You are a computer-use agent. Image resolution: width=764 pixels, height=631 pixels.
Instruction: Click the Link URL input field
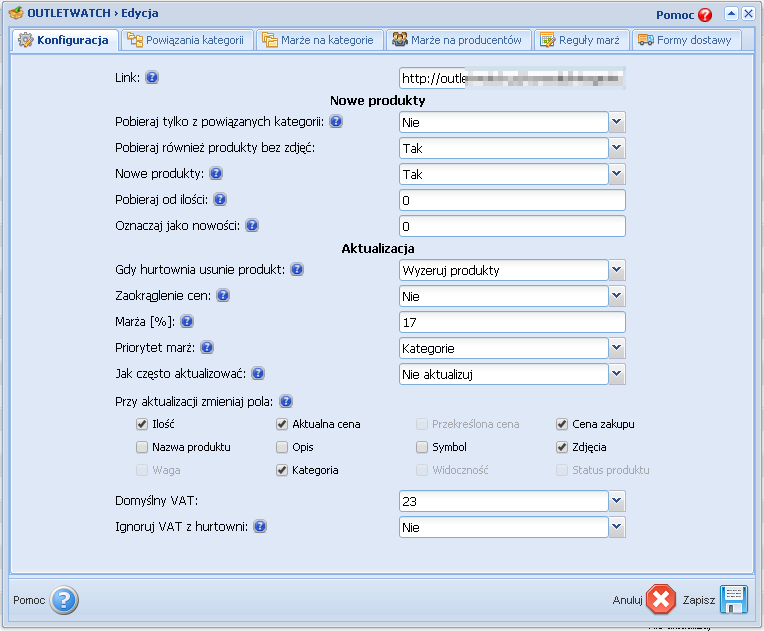[512, 78]
